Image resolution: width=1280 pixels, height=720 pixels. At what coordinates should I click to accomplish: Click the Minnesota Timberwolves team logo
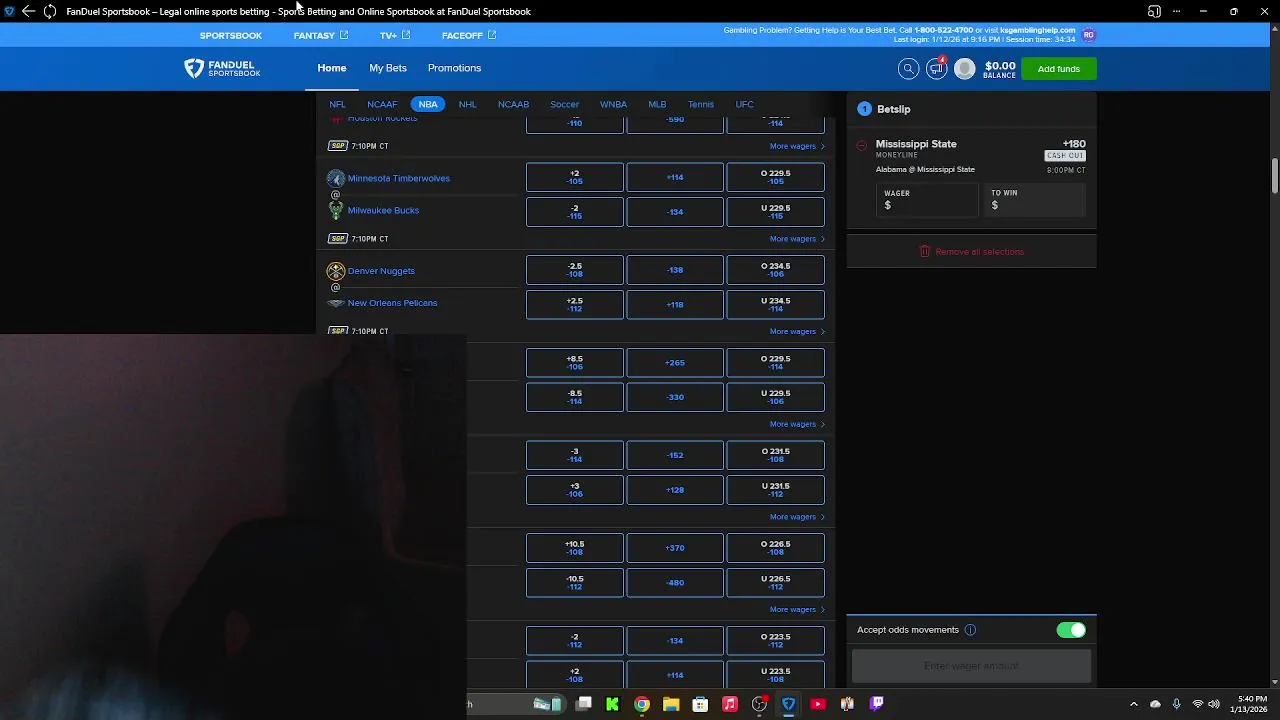[x=336, y=178]
